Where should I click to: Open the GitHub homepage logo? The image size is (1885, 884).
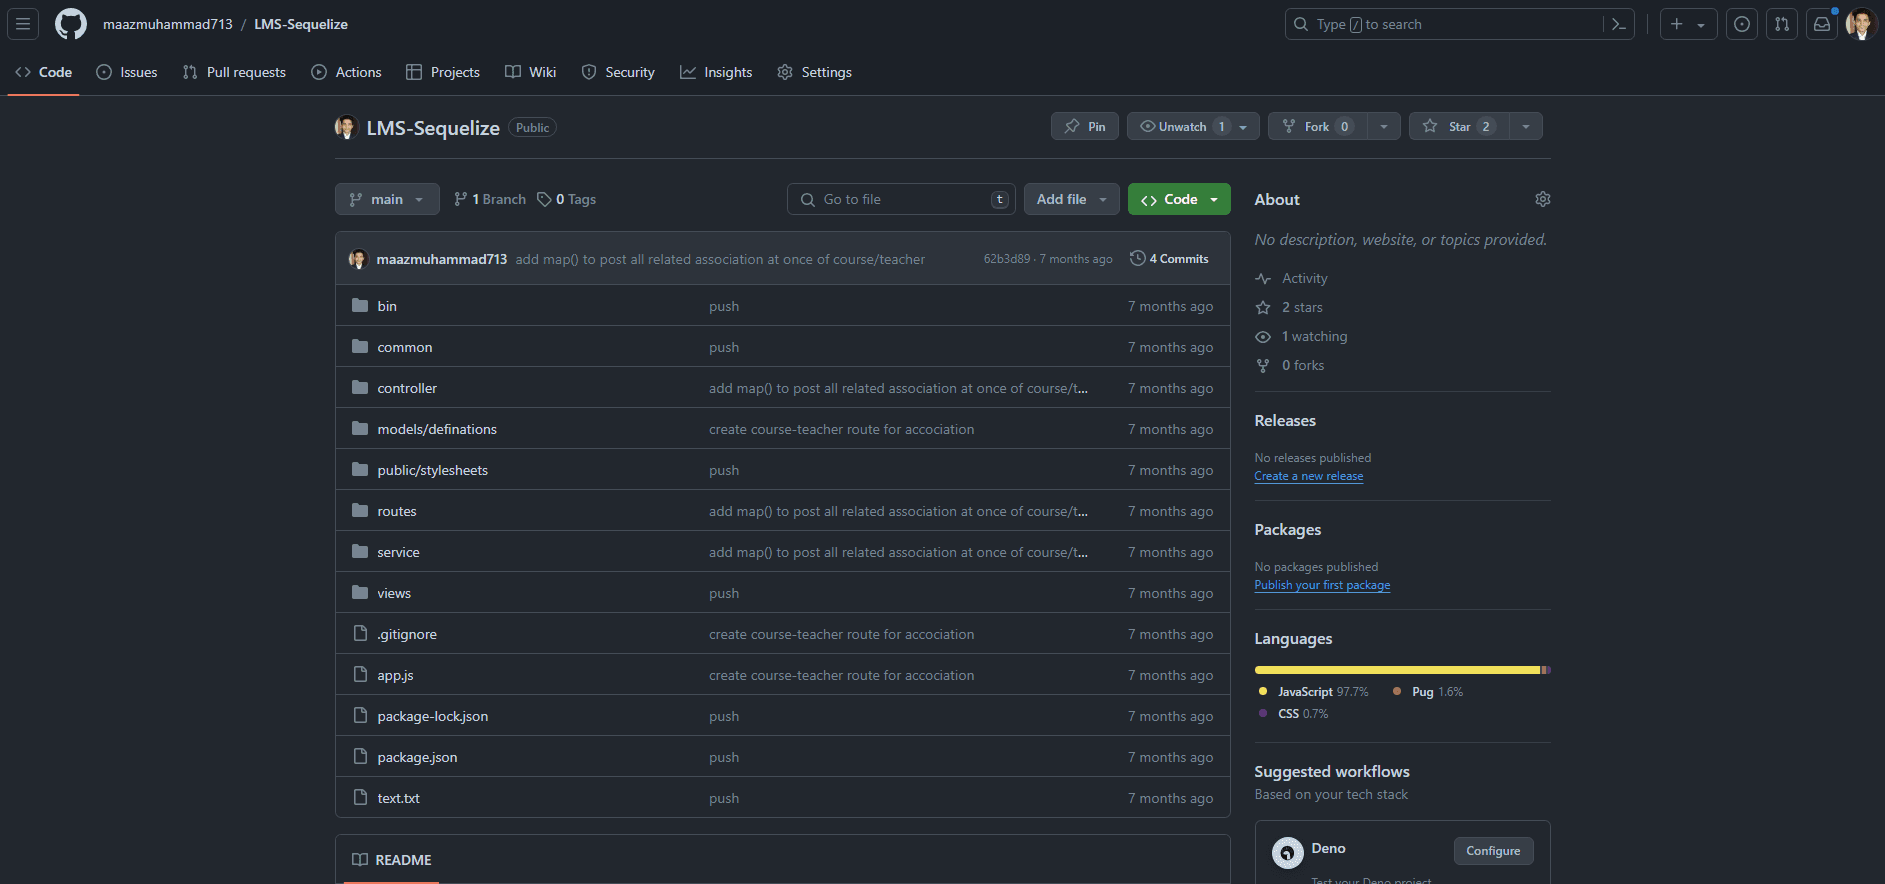pos(71,24)
